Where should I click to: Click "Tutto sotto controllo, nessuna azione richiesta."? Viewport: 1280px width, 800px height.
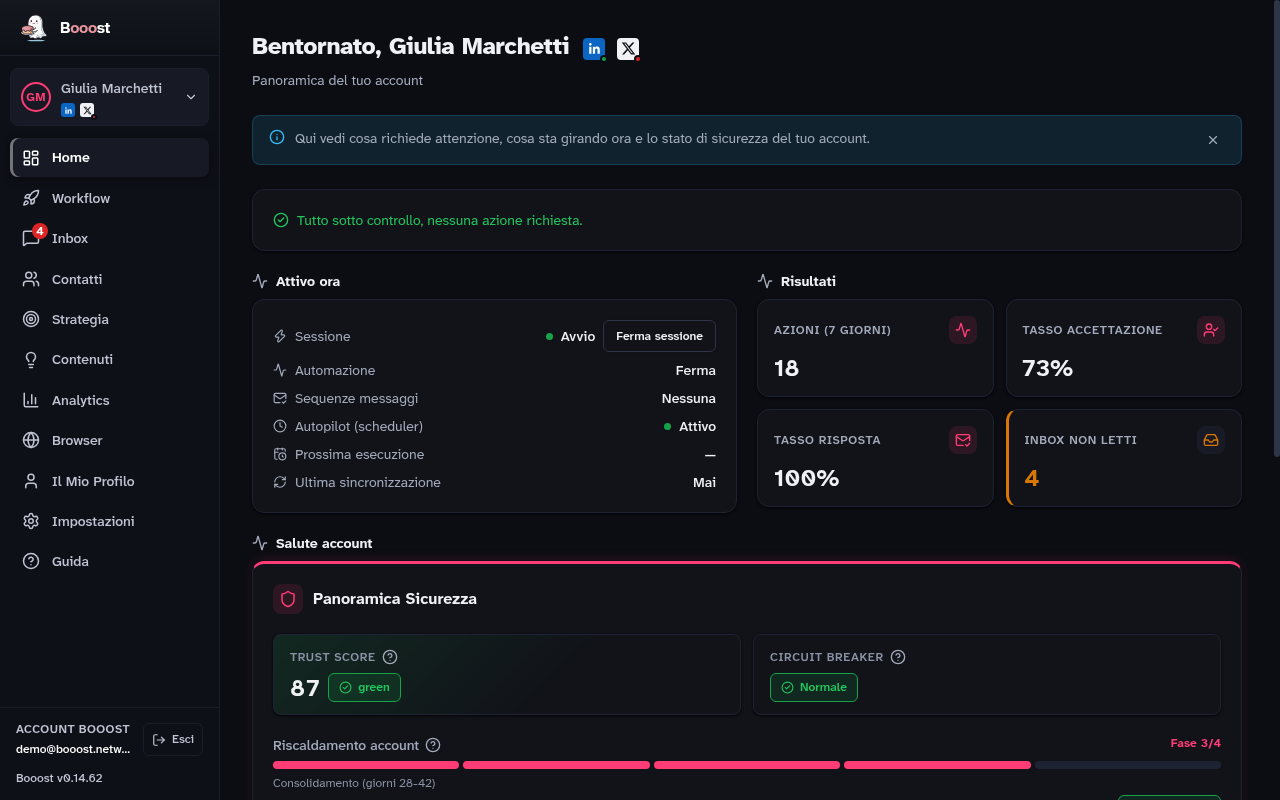pyautogui.click(x=439, y=220)
